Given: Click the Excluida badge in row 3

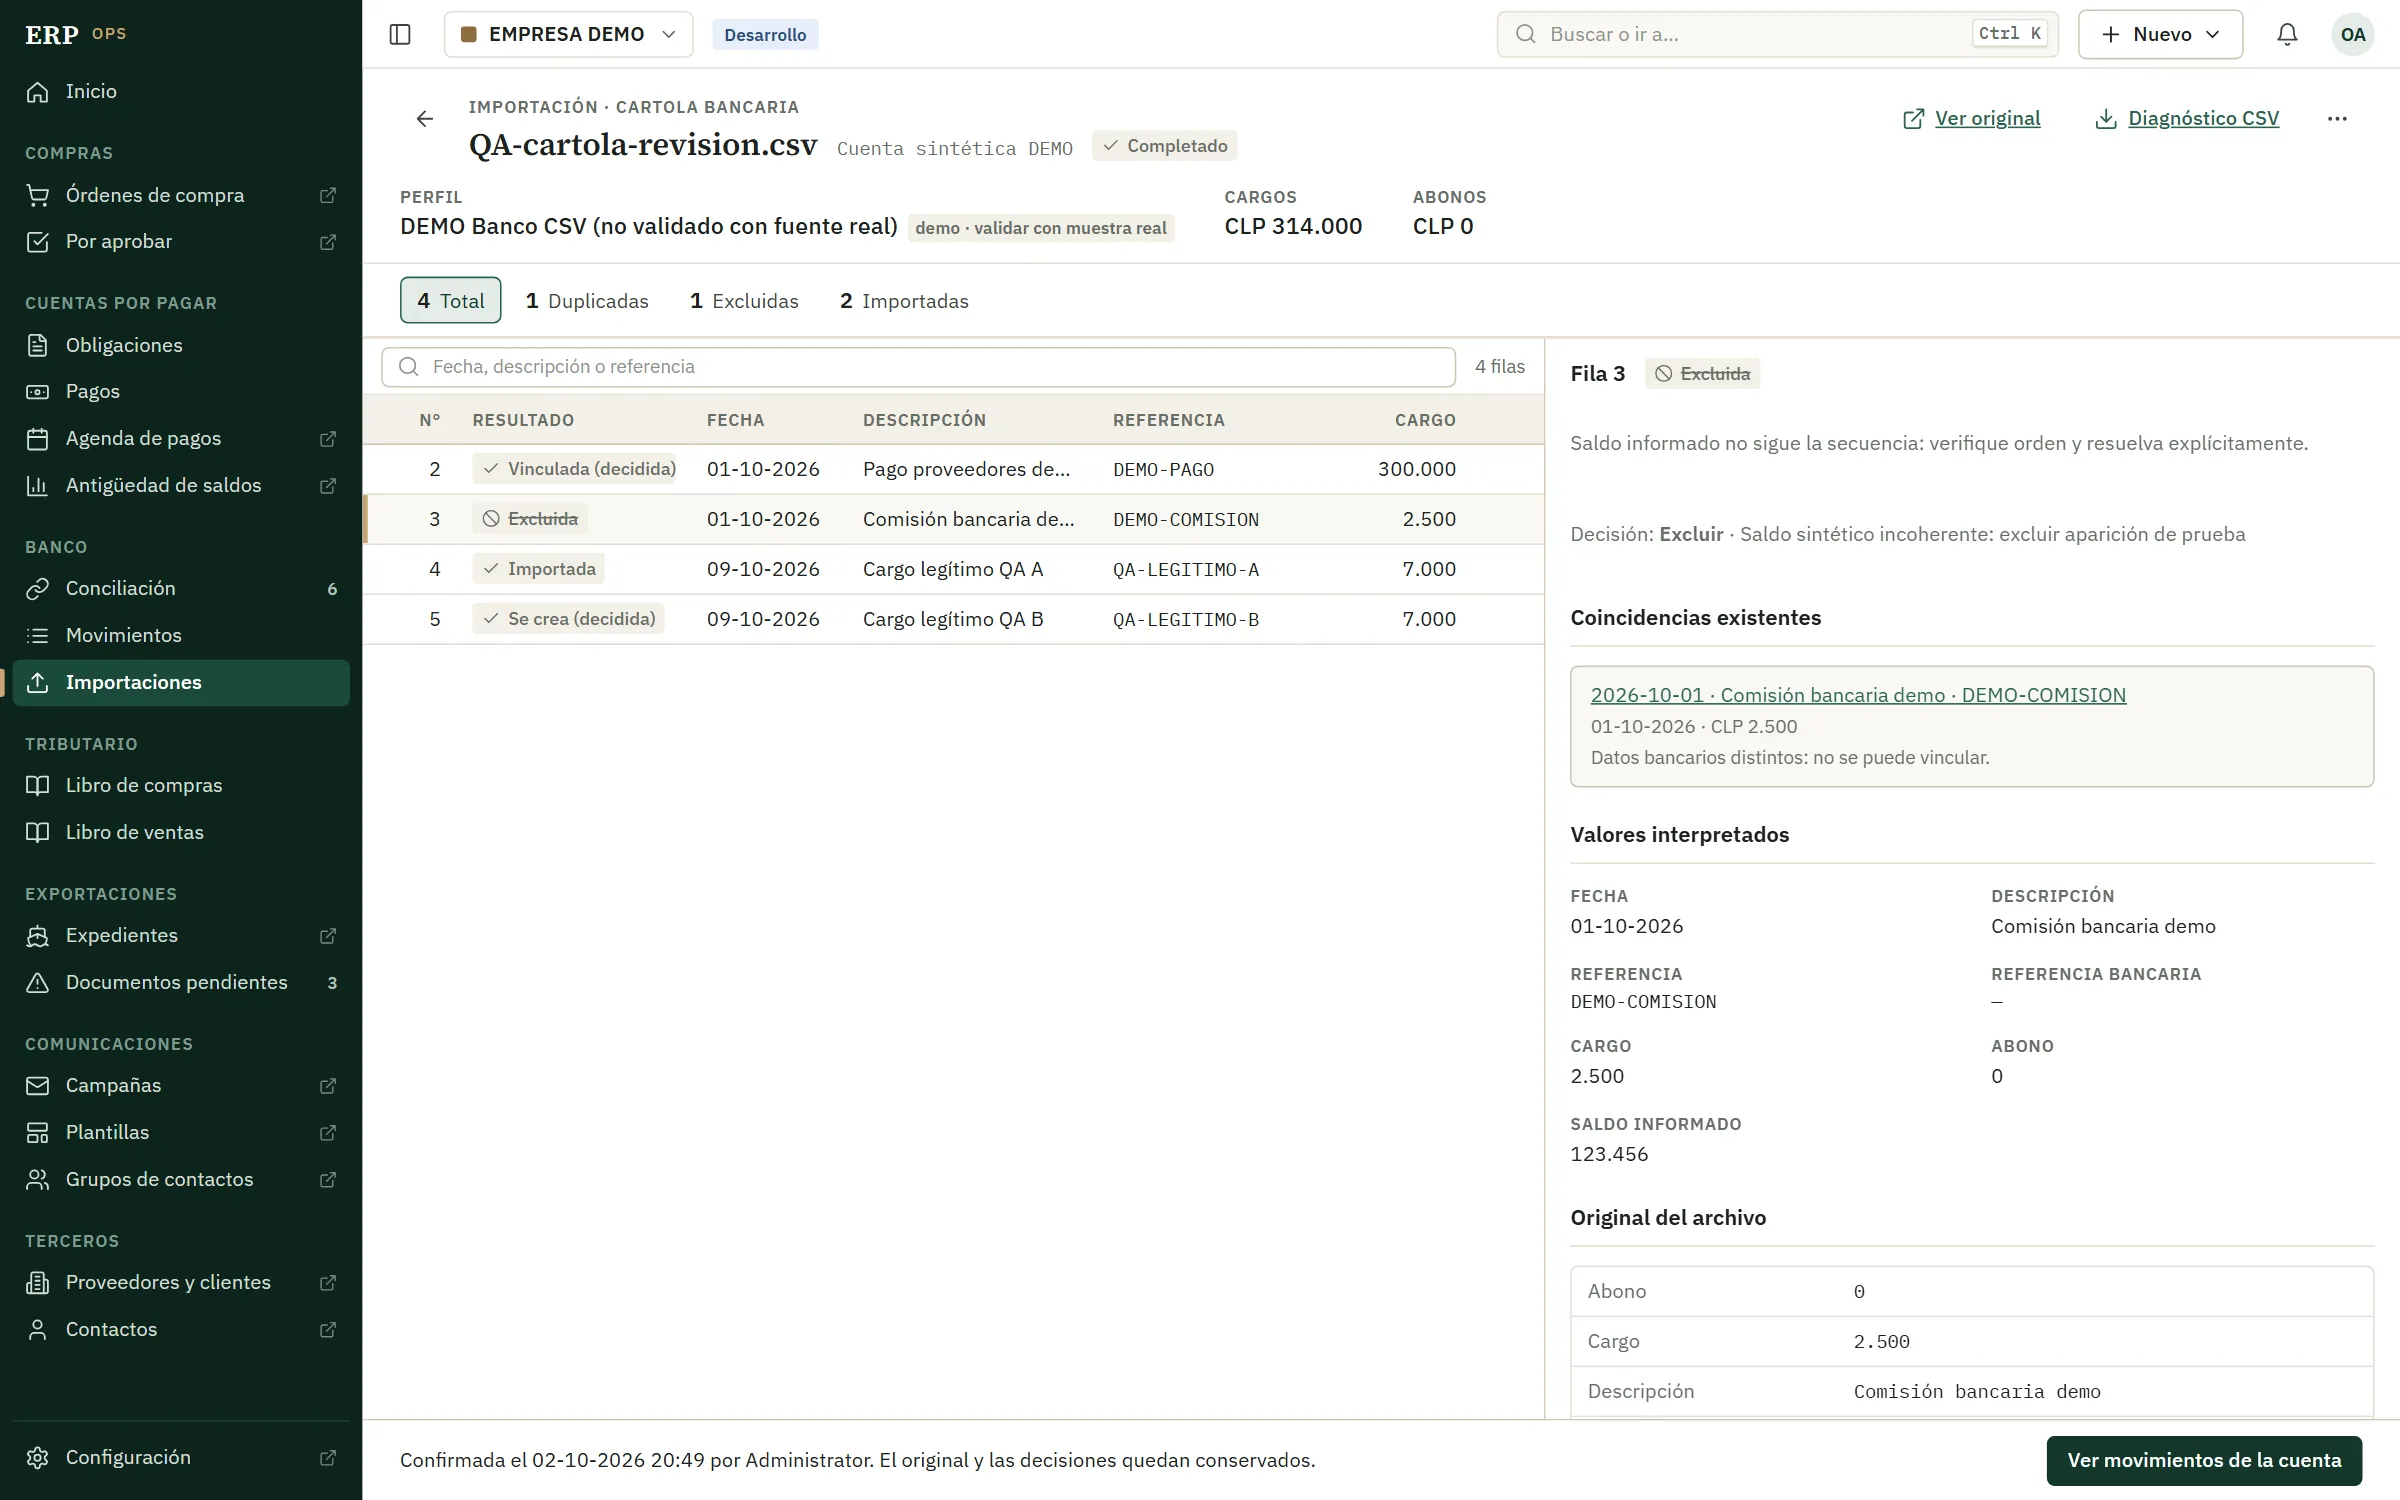Looking at the screenshot, I should click(530, 519).
